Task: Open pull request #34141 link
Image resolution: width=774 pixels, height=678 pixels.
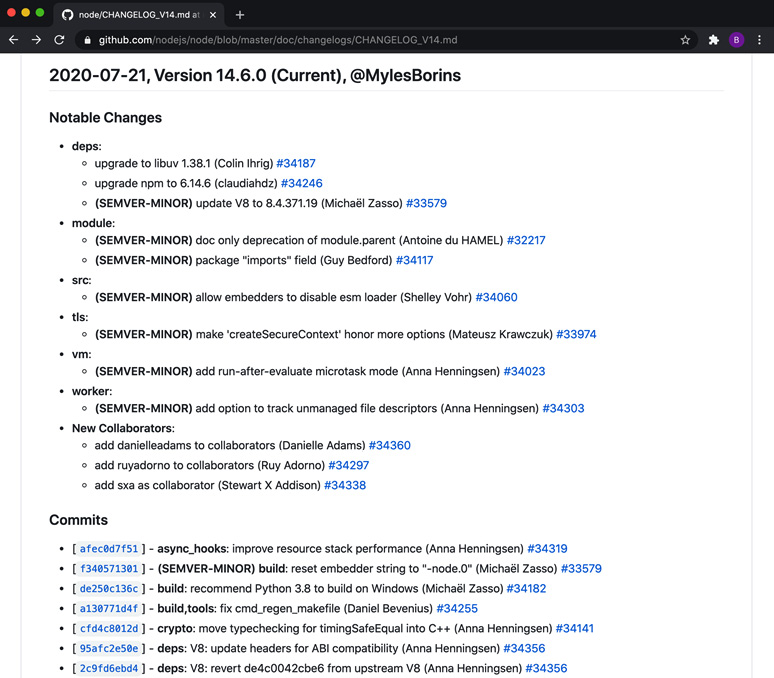Action: click(x=575, y=628)
